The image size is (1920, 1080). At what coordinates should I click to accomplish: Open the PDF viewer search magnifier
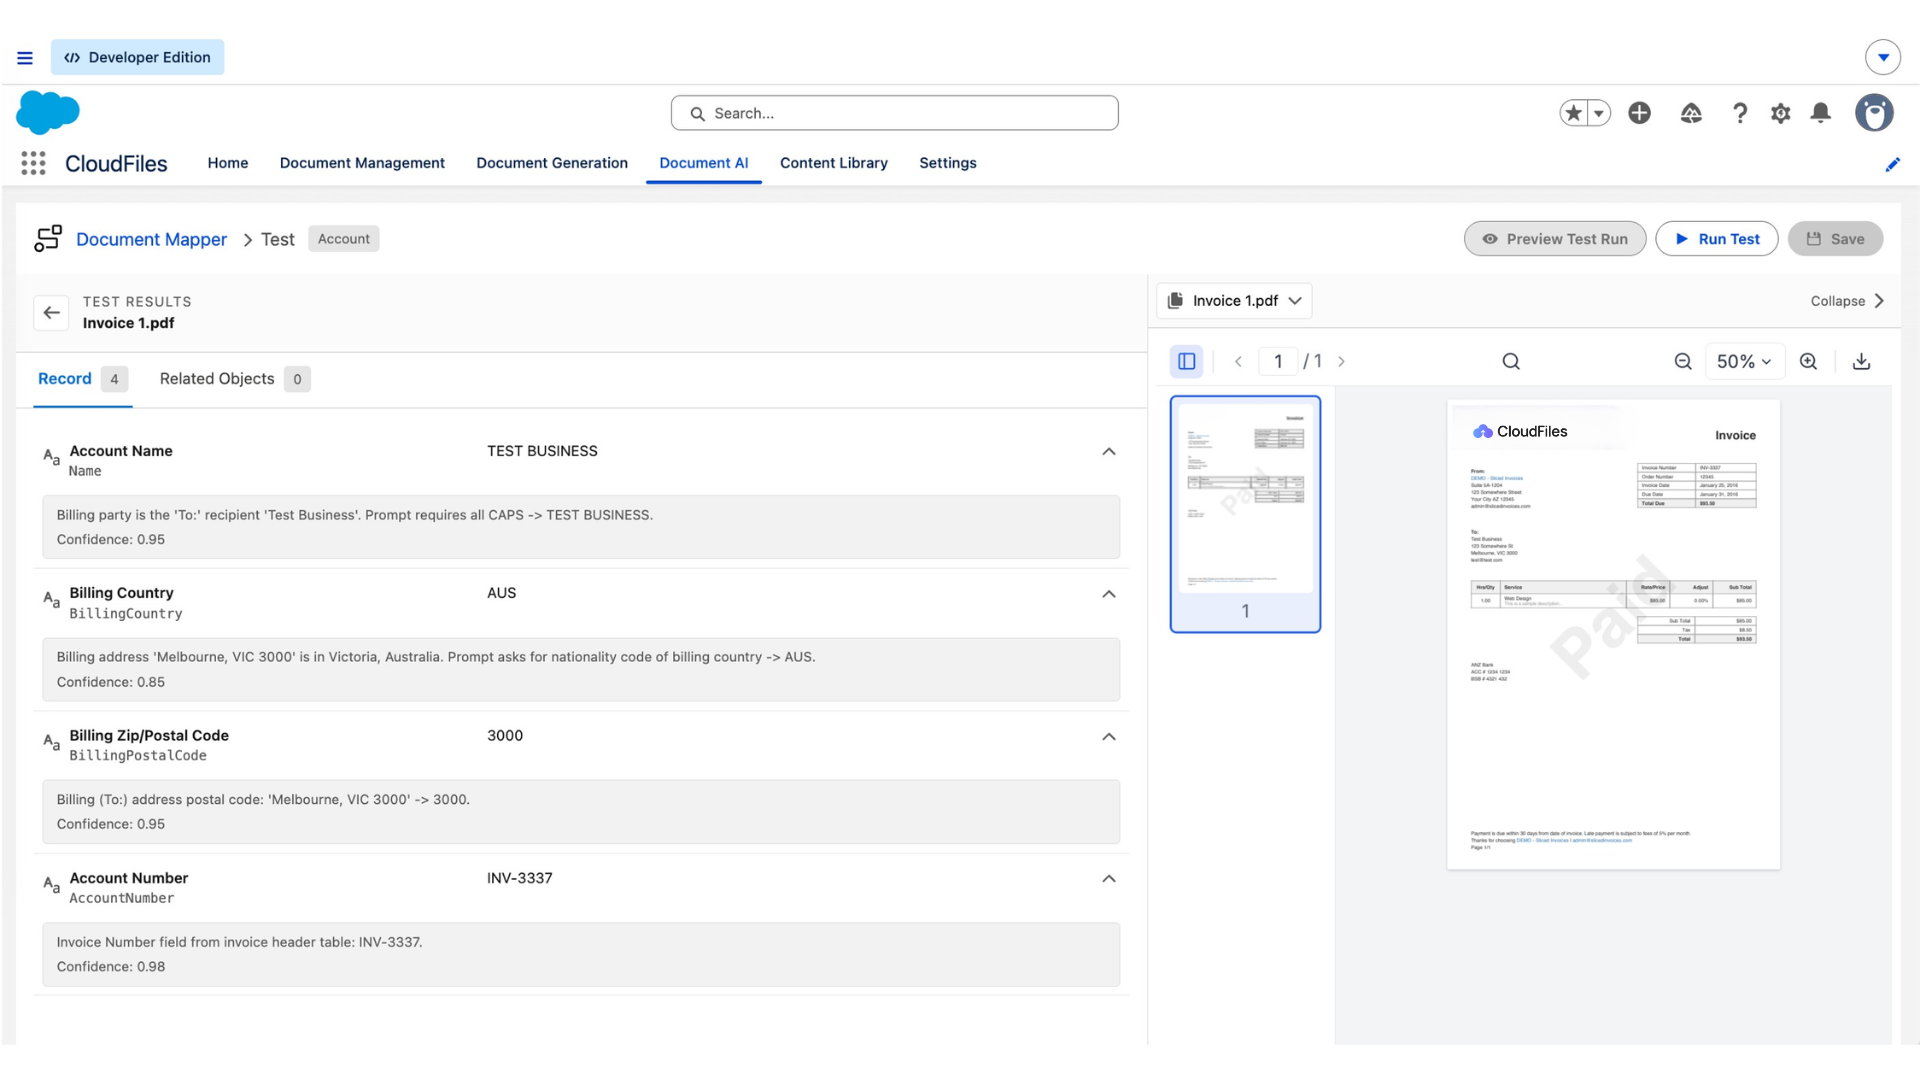[1511, 361]
